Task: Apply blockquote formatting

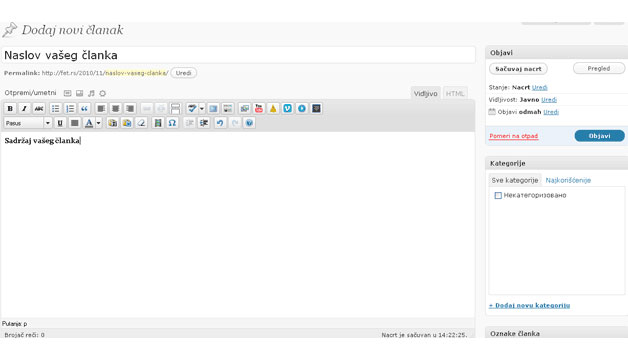Action: 84,109
